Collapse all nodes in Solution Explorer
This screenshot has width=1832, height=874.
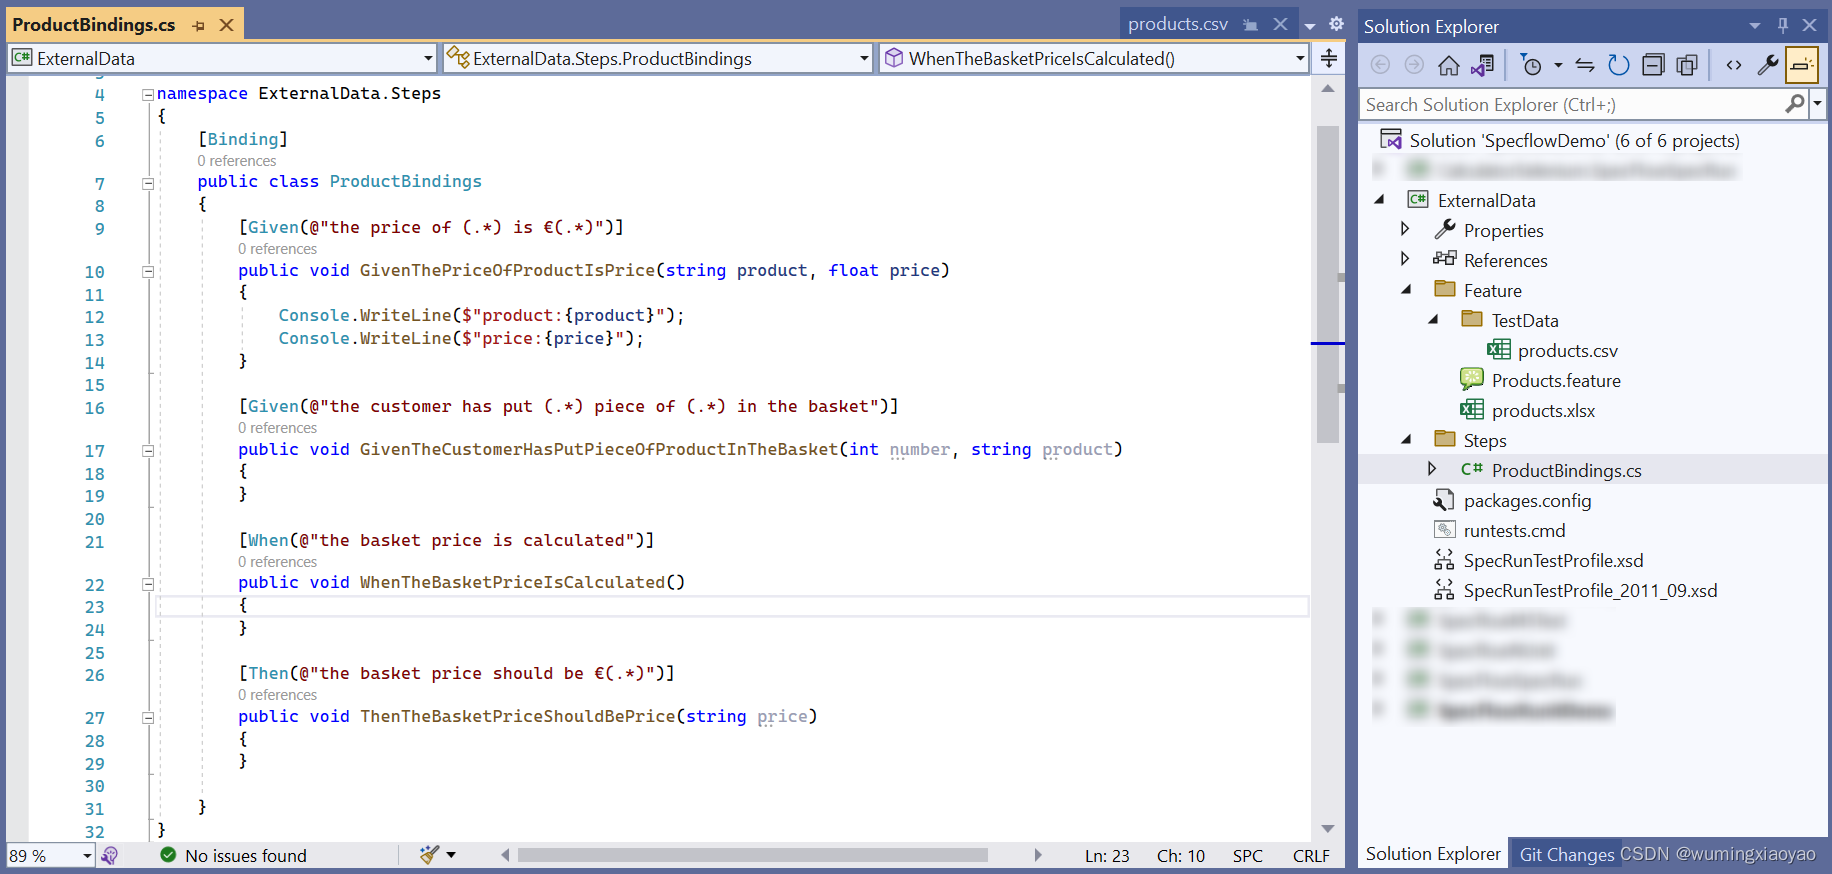(x=1653, y=65)
